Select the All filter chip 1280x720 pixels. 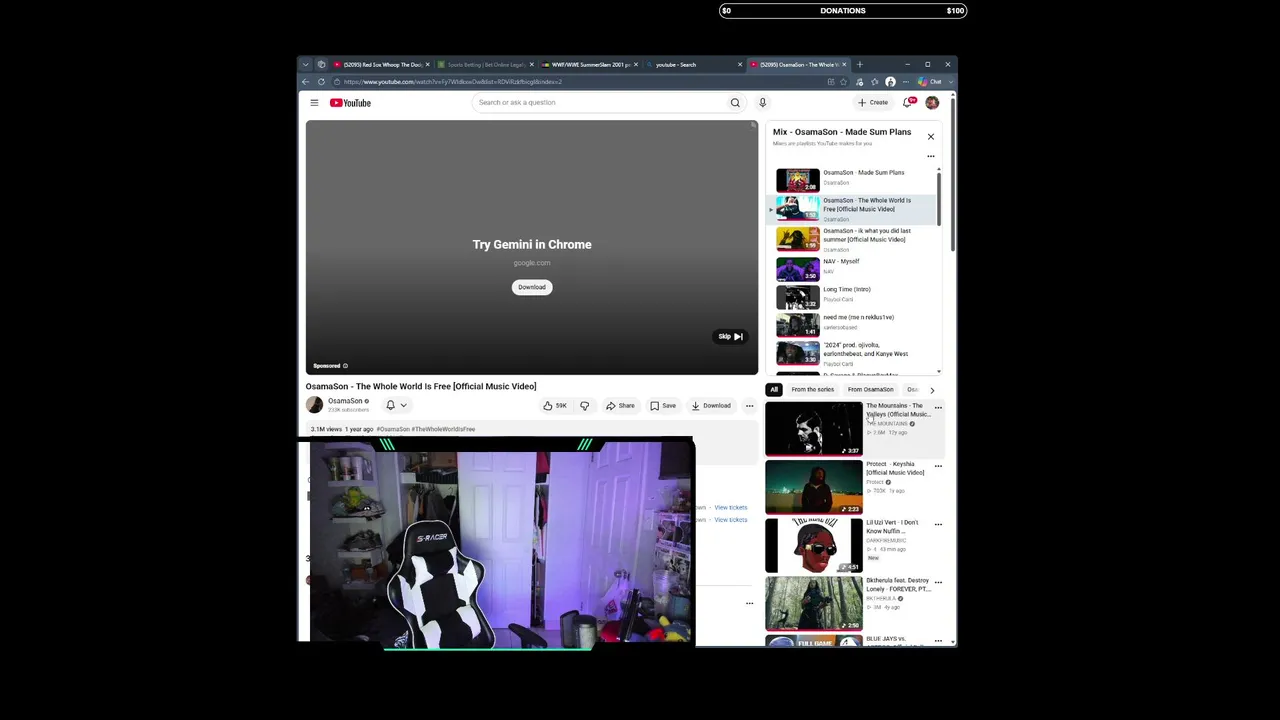(x=774, y=390)
